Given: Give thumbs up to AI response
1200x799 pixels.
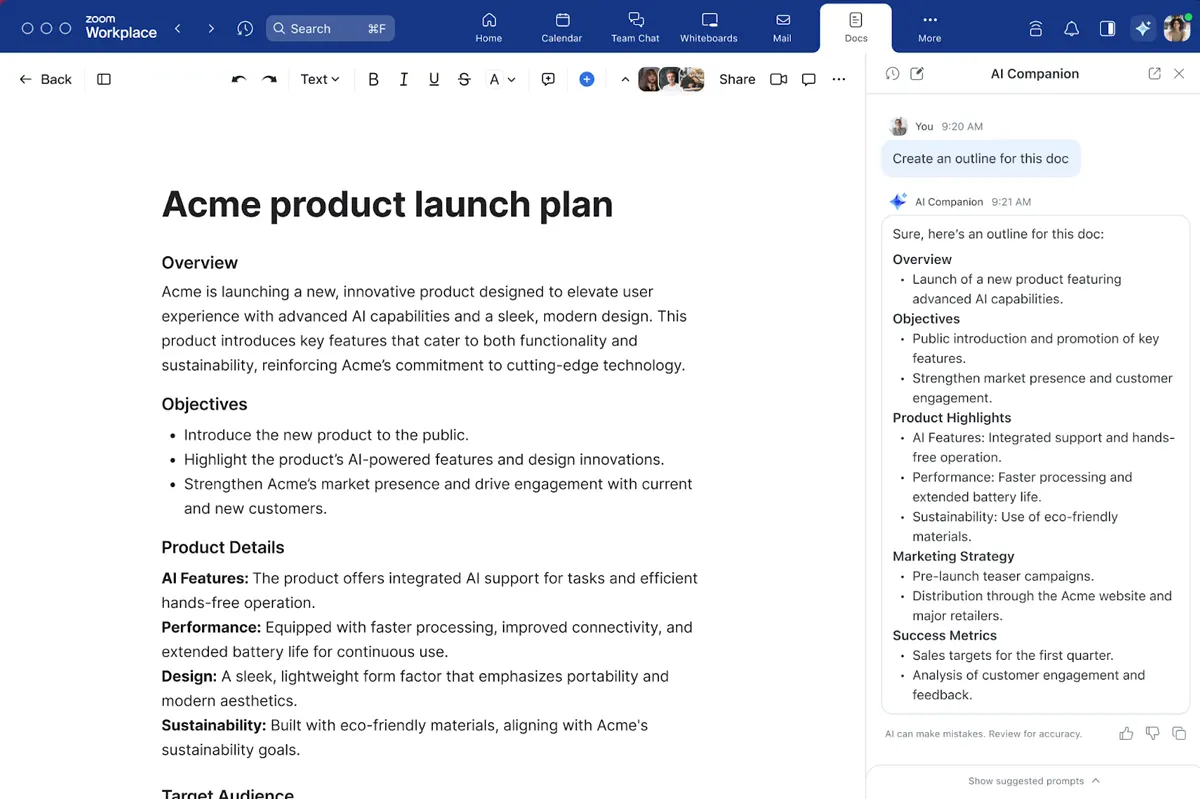Looking at the screenshot, I should pos(1126,733).
